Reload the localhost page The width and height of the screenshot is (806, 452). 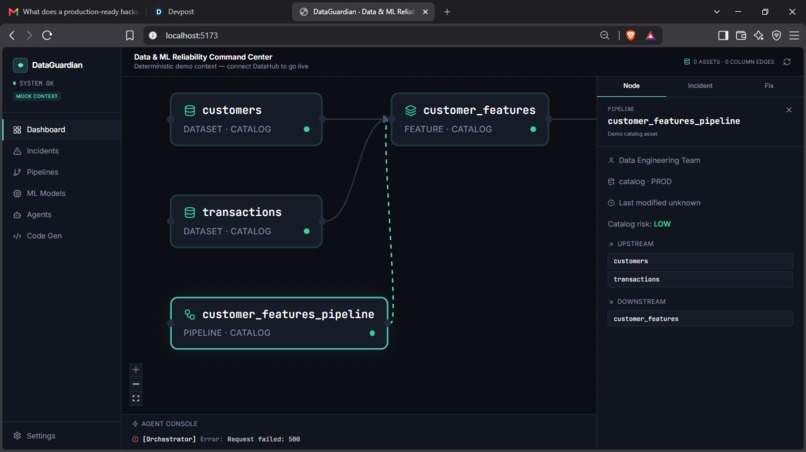47,35
